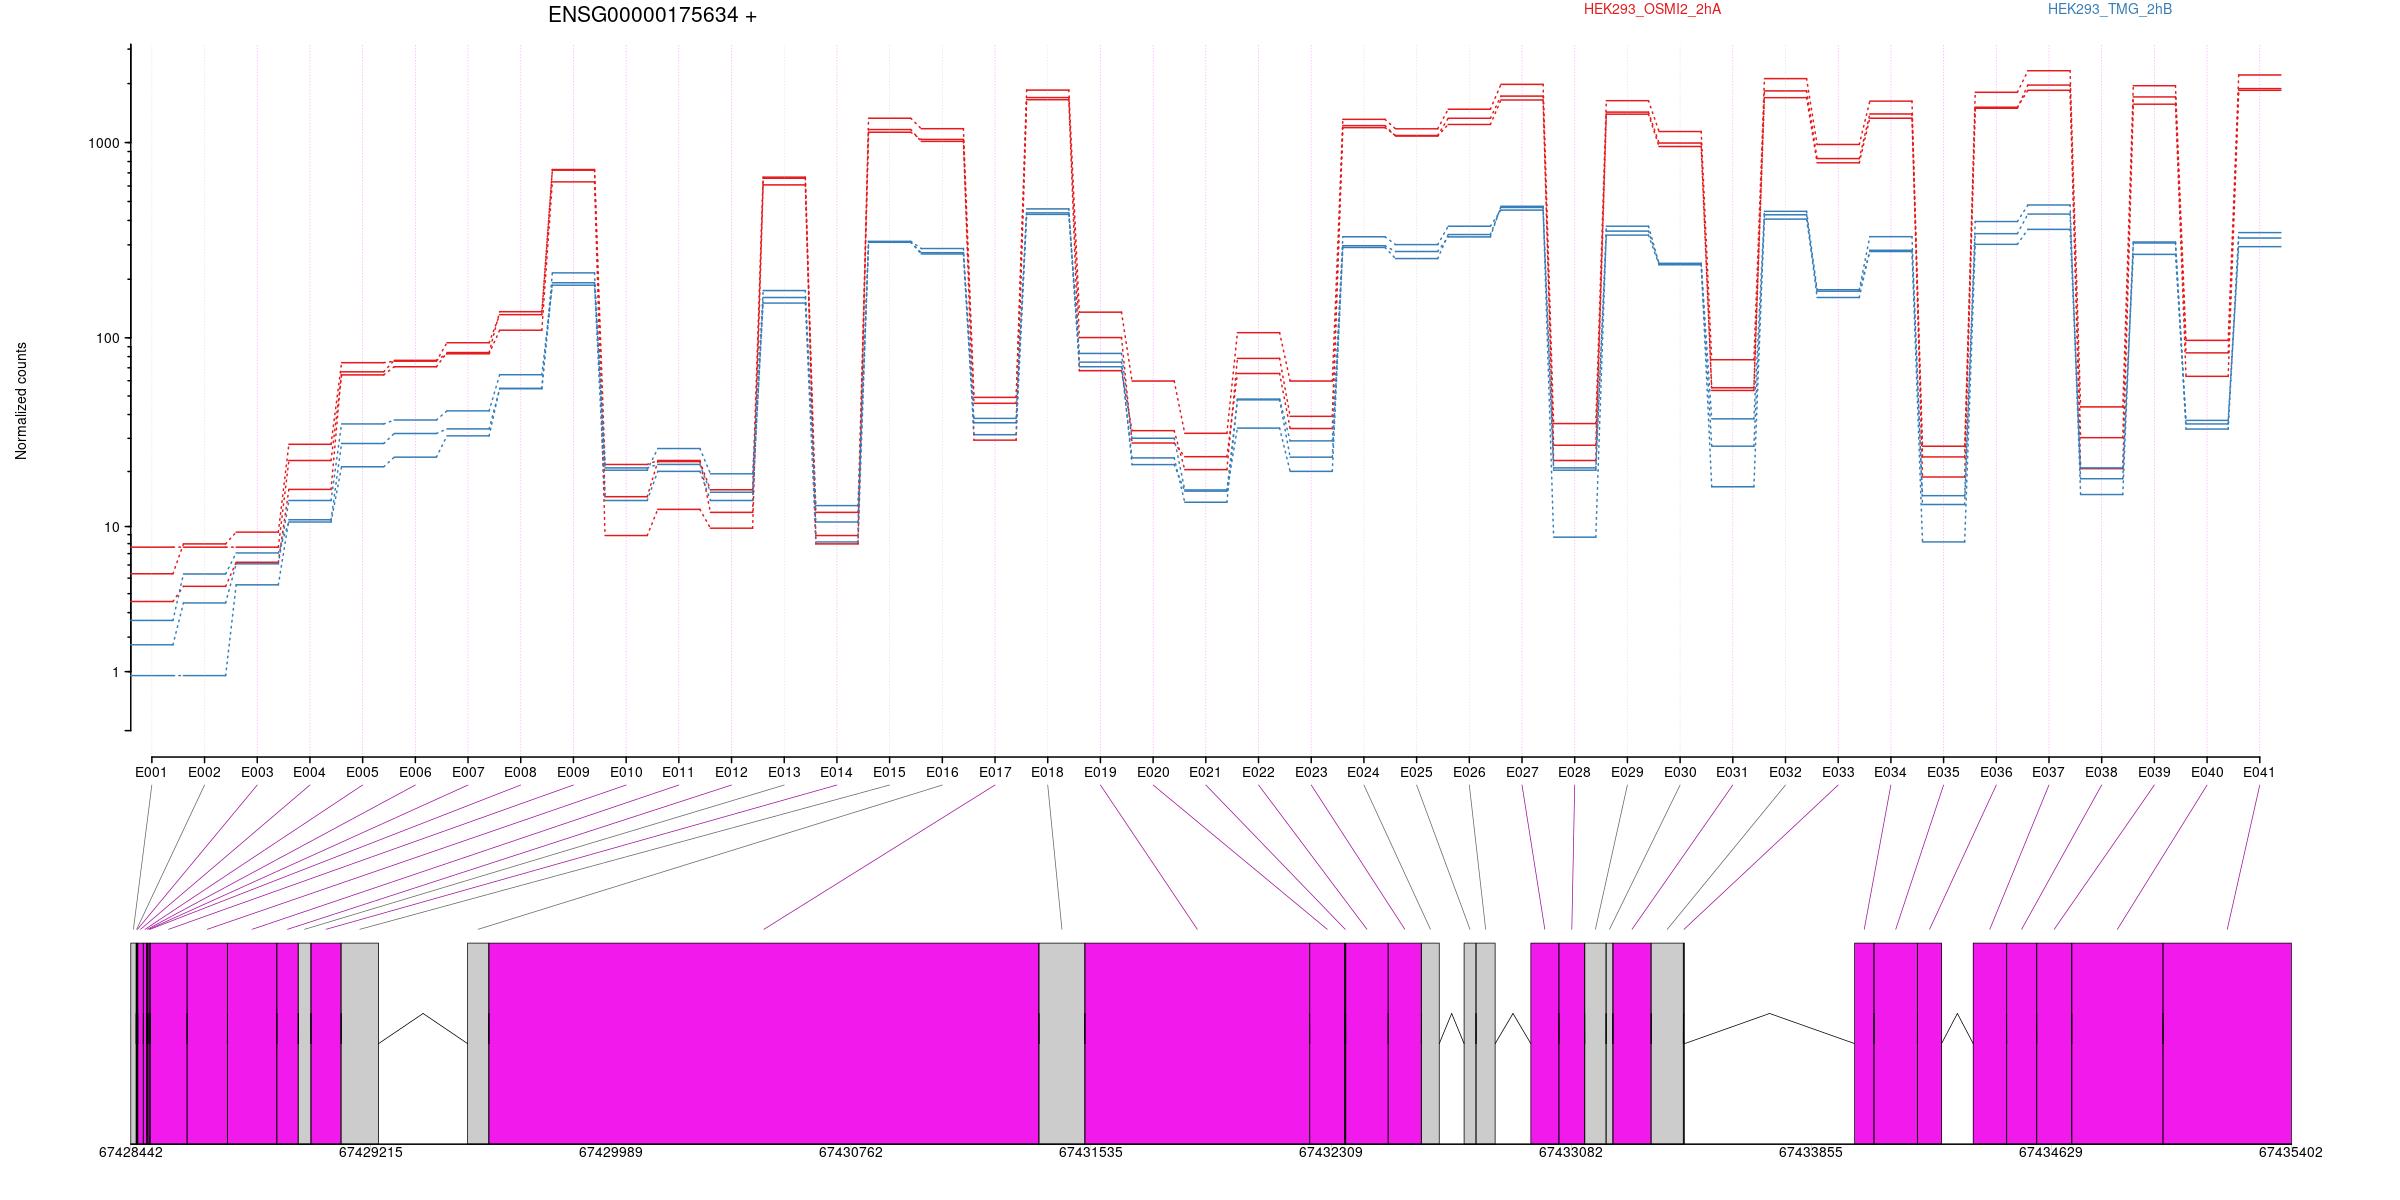Click exon label E027

1522,772
